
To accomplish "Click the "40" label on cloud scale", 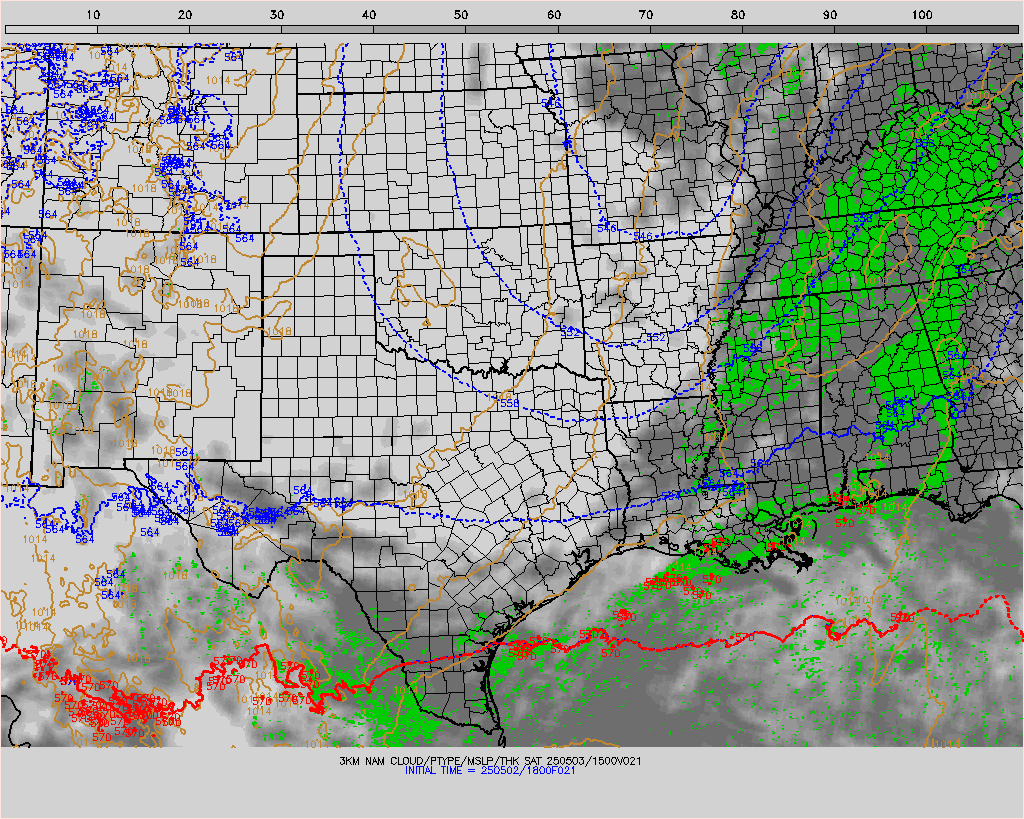I will click(369, 15).
